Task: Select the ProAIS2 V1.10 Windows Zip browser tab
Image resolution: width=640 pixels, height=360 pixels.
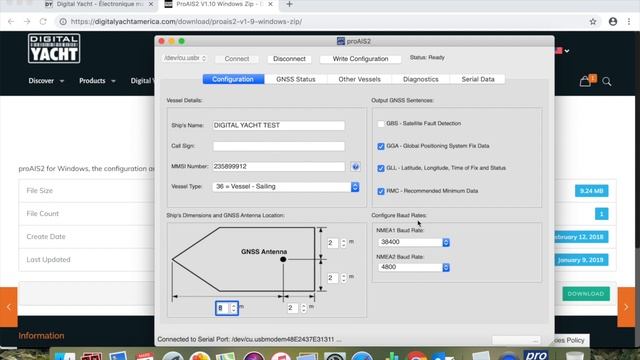Action: tap(218, 4)
